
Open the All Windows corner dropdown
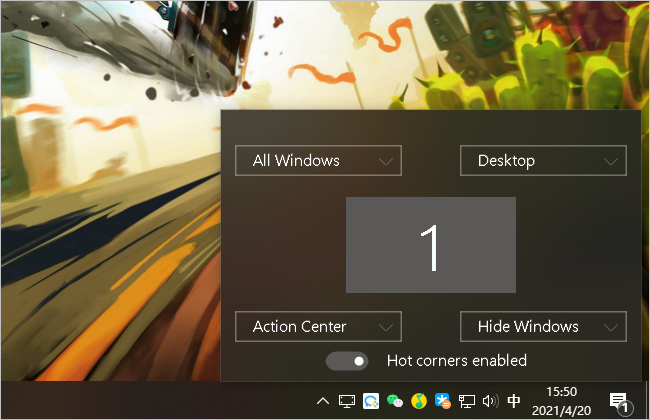pyautogui.click(x=318, y=160)
